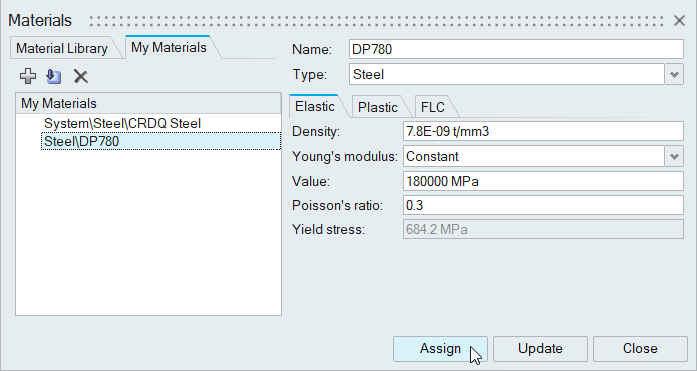Open the Type dropdown arrow
Image resolution: width=697 pixels, height=371 pixels.
tap(674, 74)
